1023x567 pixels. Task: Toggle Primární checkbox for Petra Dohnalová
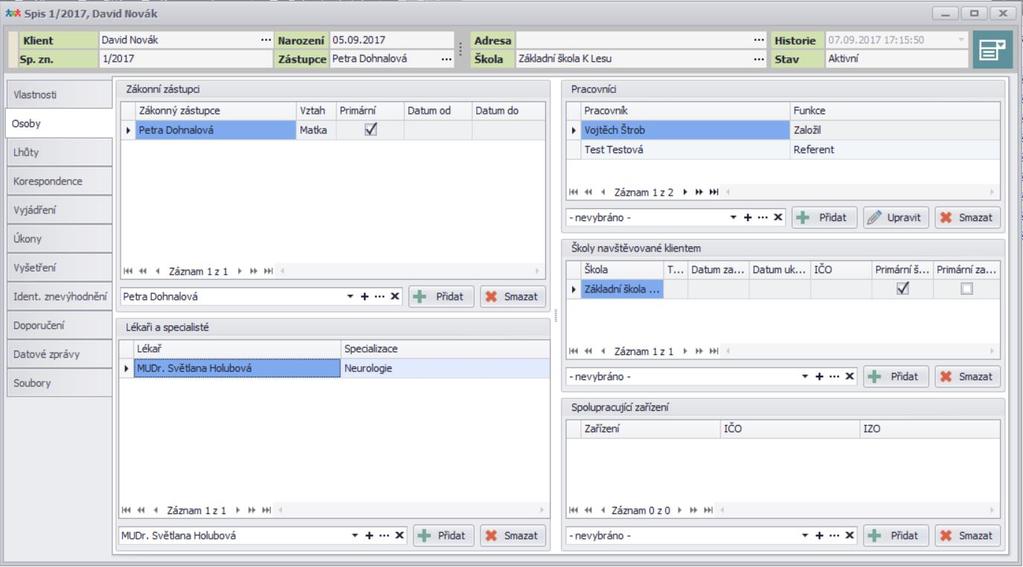pyautogui.click(x=371, y=130)
